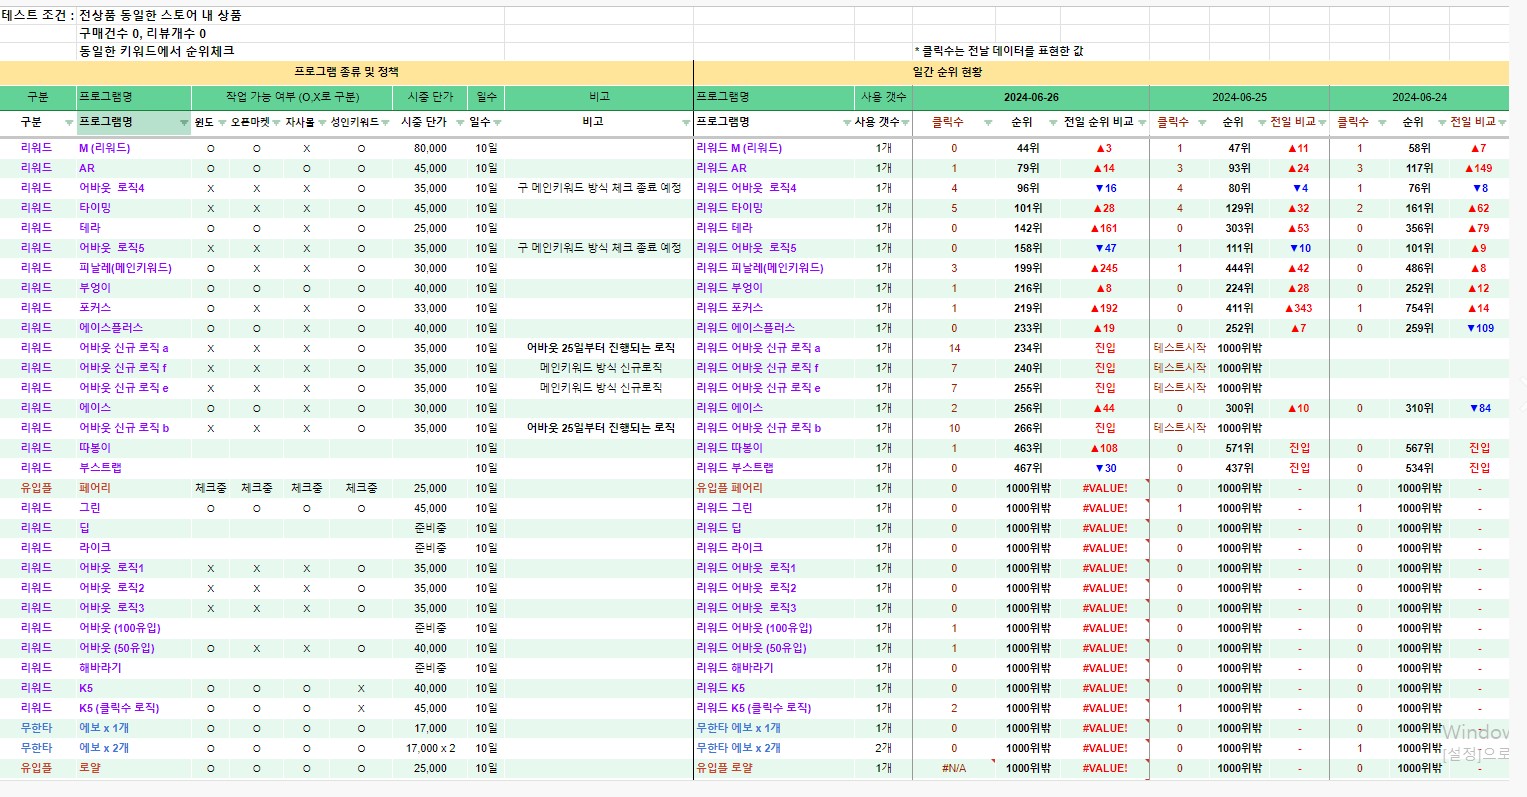
Task: Select the 리워드 에이스플러스 ranking table cell
Action: click(x=774, y=328)
